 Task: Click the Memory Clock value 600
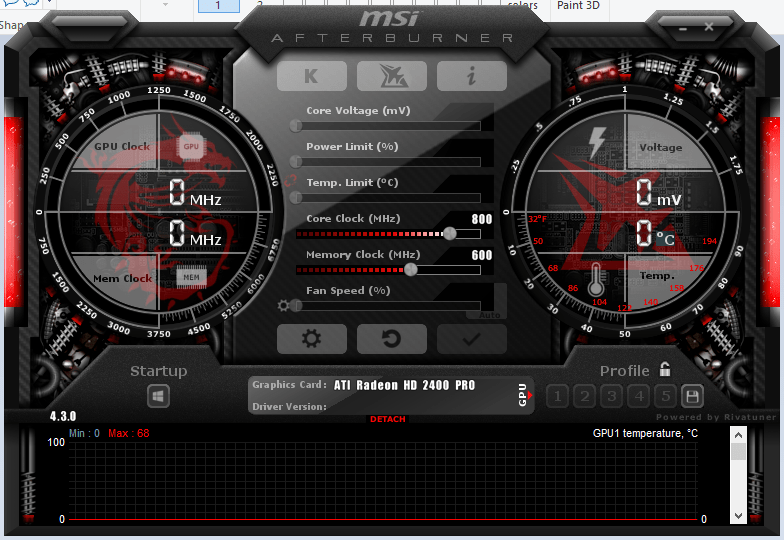(482, 255)
